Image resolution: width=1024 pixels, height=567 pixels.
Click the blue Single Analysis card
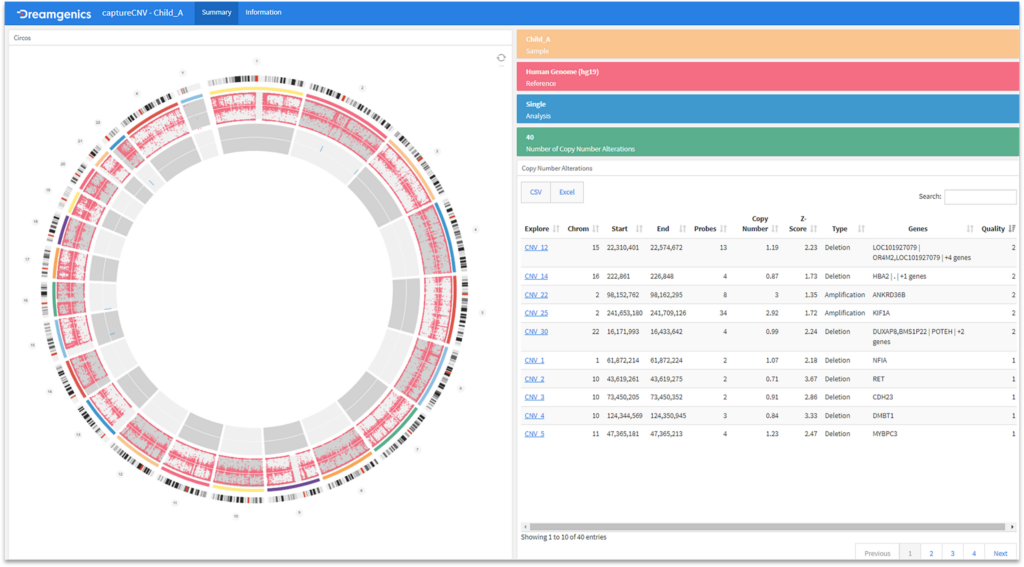767,109
